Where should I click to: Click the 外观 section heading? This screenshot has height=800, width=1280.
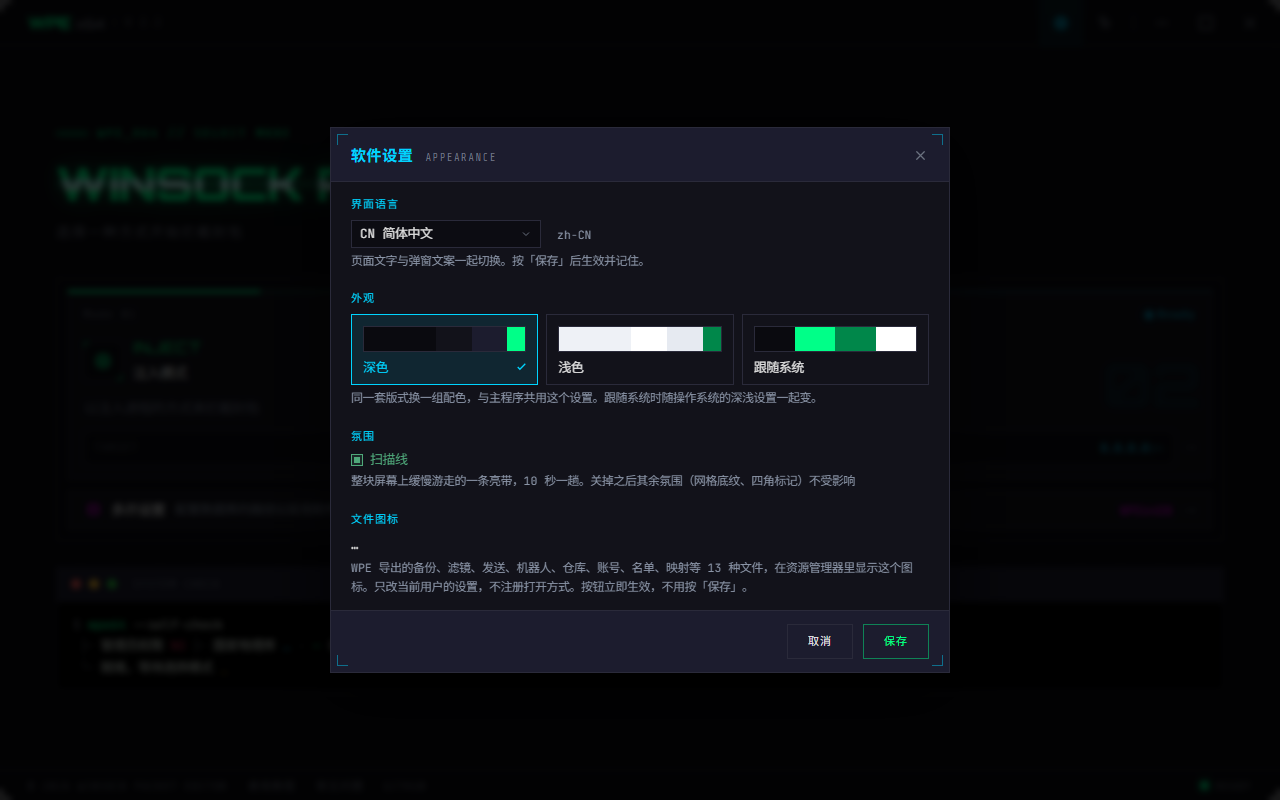(x=363, y=298)
